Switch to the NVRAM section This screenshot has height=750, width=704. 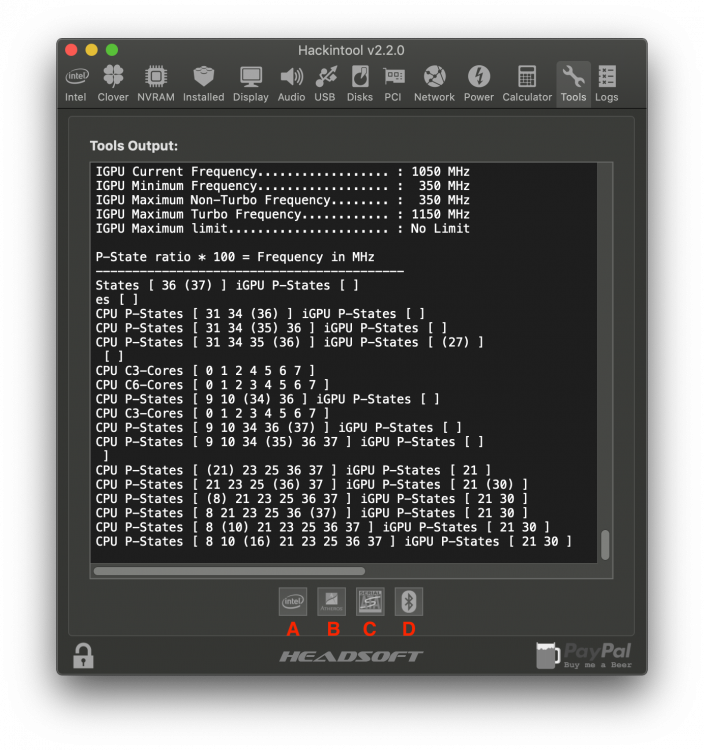(156, 84)
